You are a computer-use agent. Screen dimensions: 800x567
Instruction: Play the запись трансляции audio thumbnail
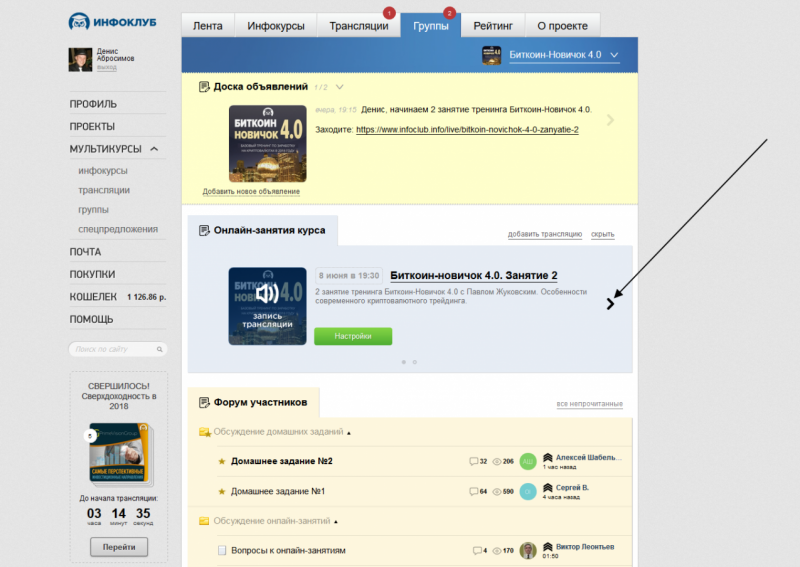click(x=267, y=306)
